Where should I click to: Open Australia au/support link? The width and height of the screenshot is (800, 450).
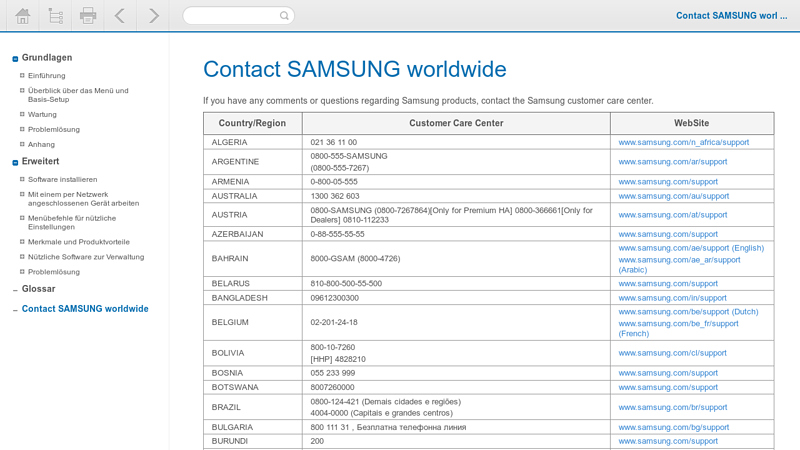click(x=673, y=196)
